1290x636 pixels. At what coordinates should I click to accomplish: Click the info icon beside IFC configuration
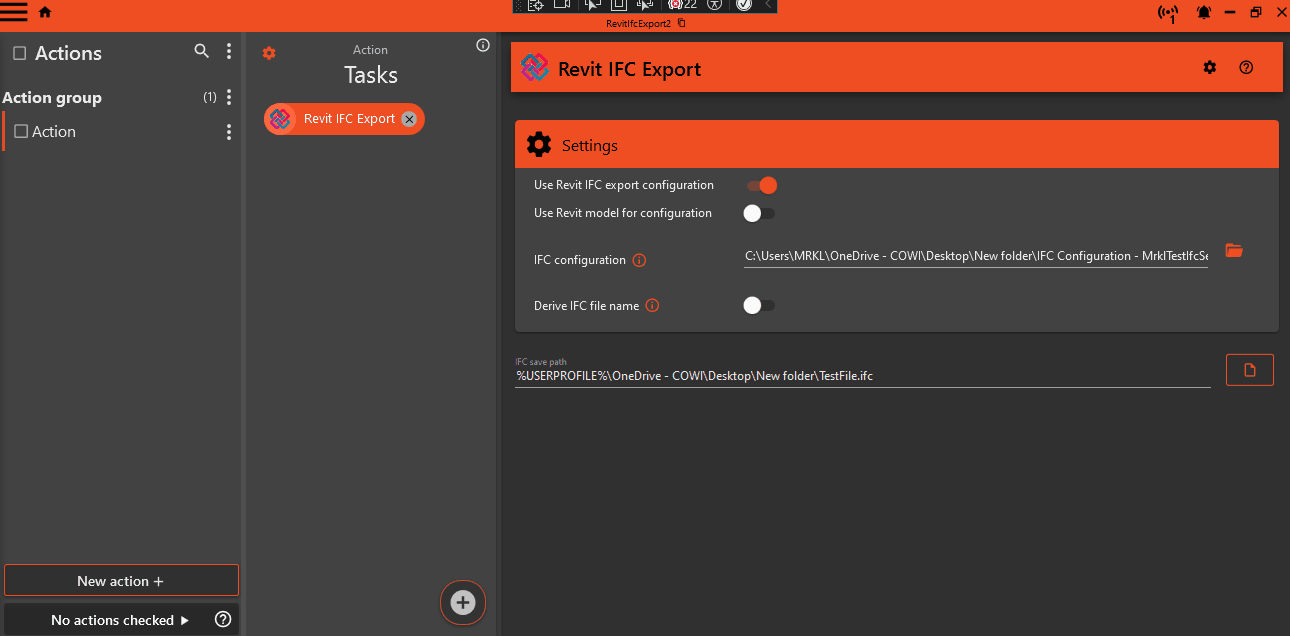tap(639, 260)
